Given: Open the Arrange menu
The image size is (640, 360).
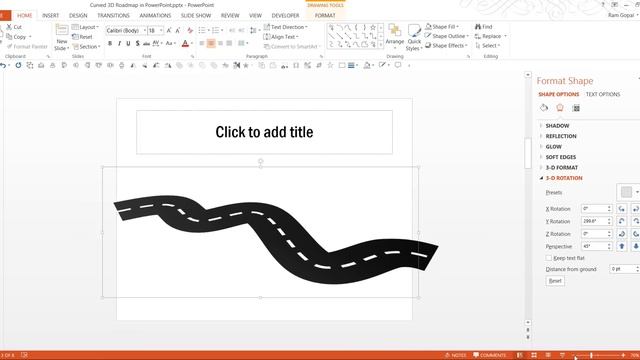Looking at the screenshot, I should 395,36.
